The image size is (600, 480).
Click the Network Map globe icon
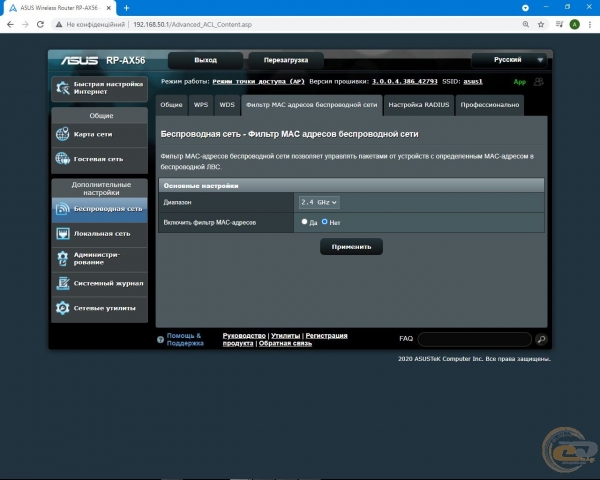coord(62,134)
